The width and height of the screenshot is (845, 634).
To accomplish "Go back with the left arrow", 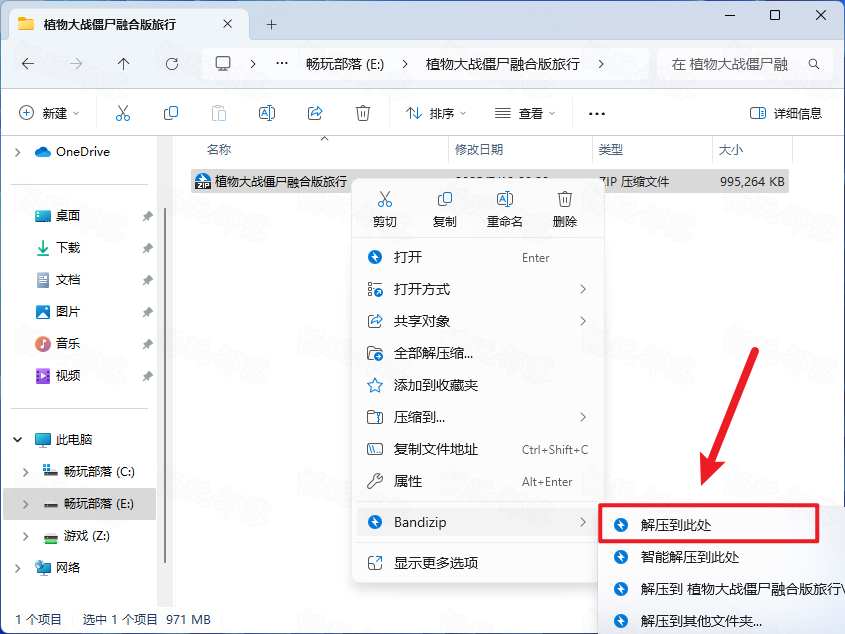I will point(28,64).
